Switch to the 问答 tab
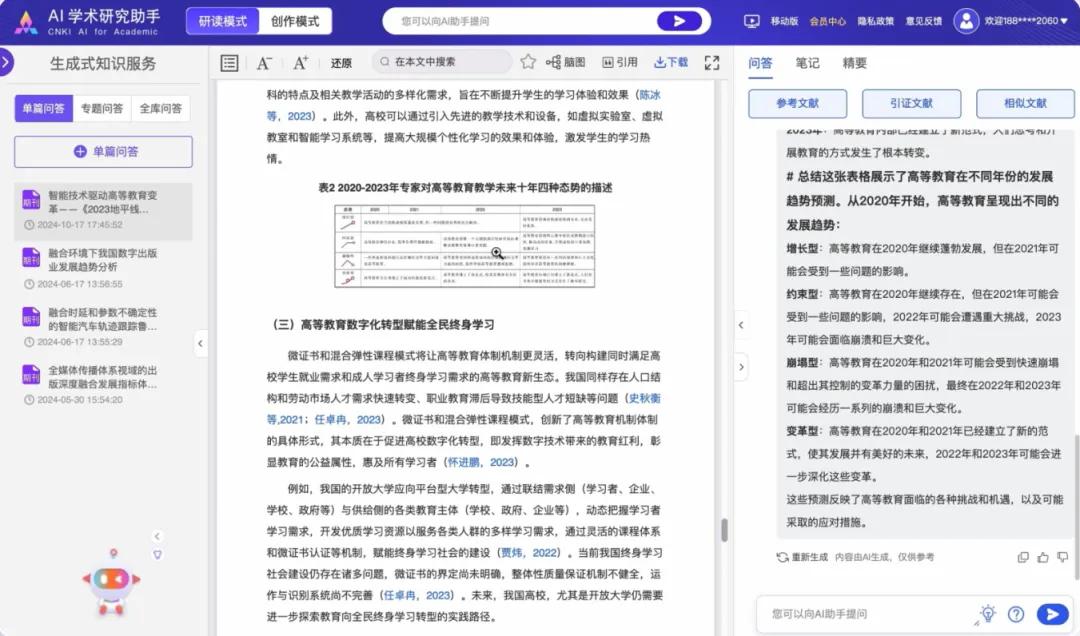Viewport: 1080px width, 636px height. click(x=760, y=63)
